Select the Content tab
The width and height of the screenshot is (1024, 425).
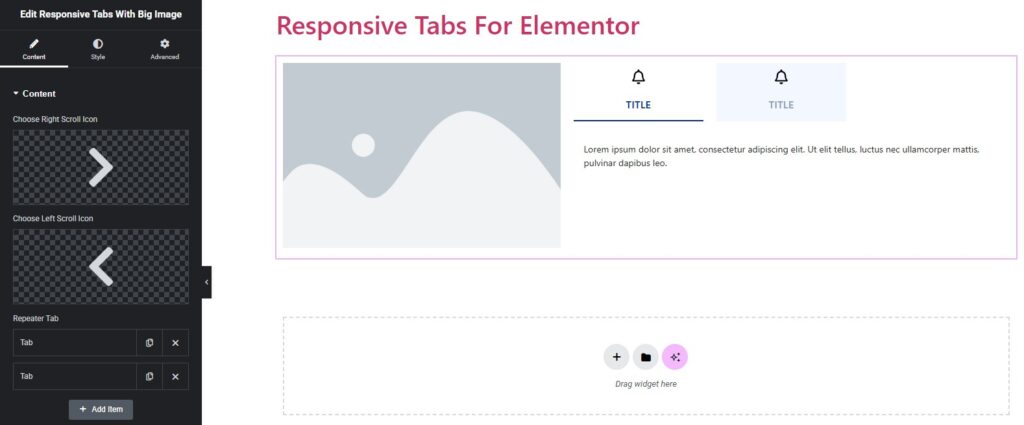[34, 49]
